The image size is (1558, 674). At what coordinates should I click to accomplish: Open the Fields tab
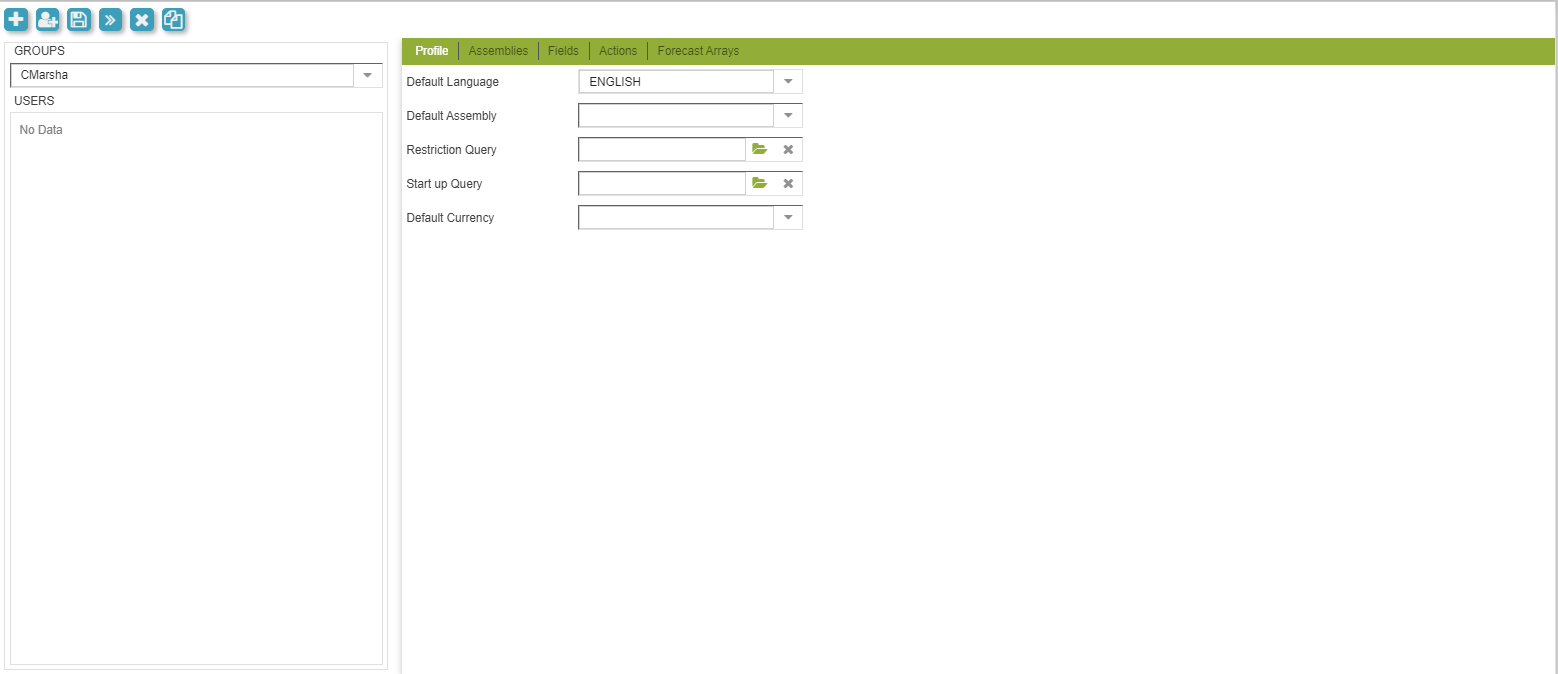563,51
